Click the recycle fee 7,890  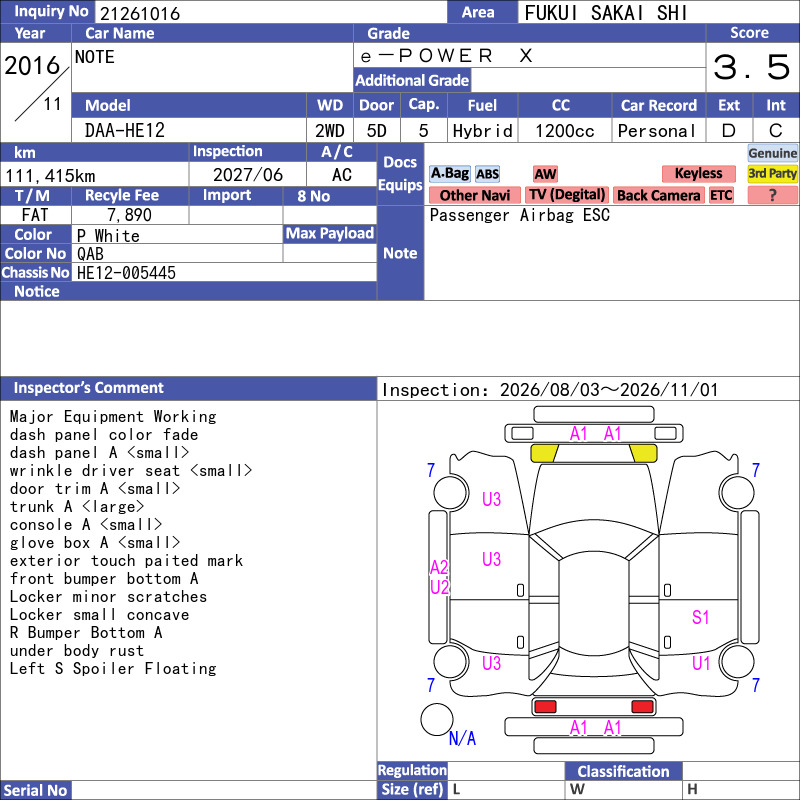coord(129,215)
